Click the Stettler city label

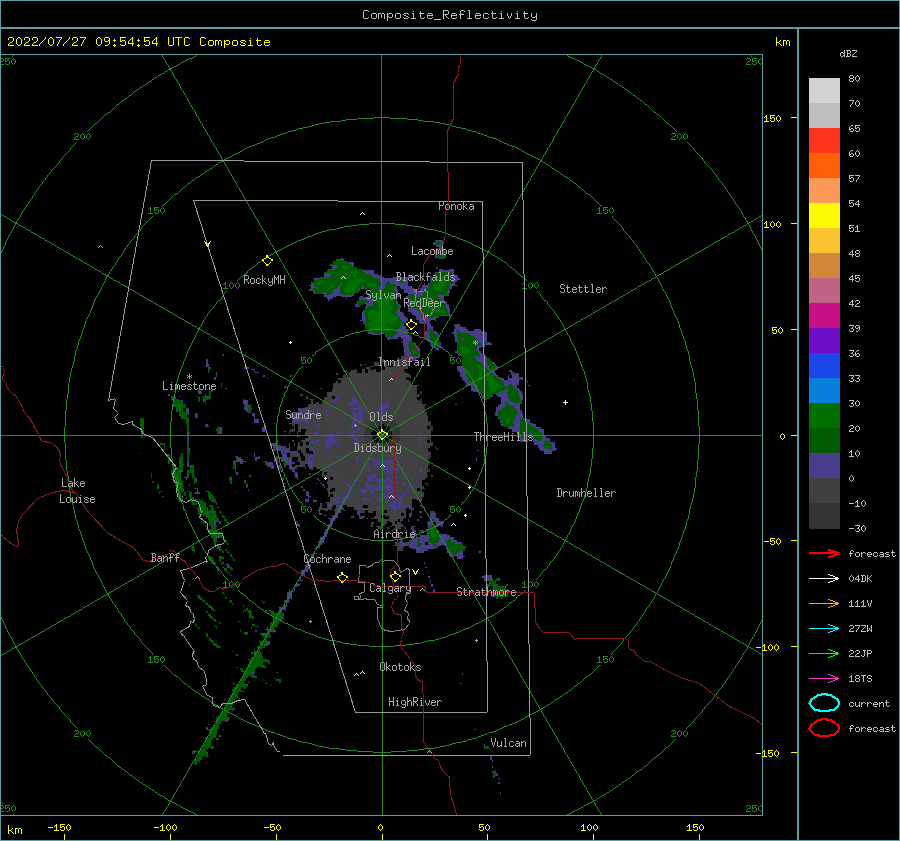583,289
